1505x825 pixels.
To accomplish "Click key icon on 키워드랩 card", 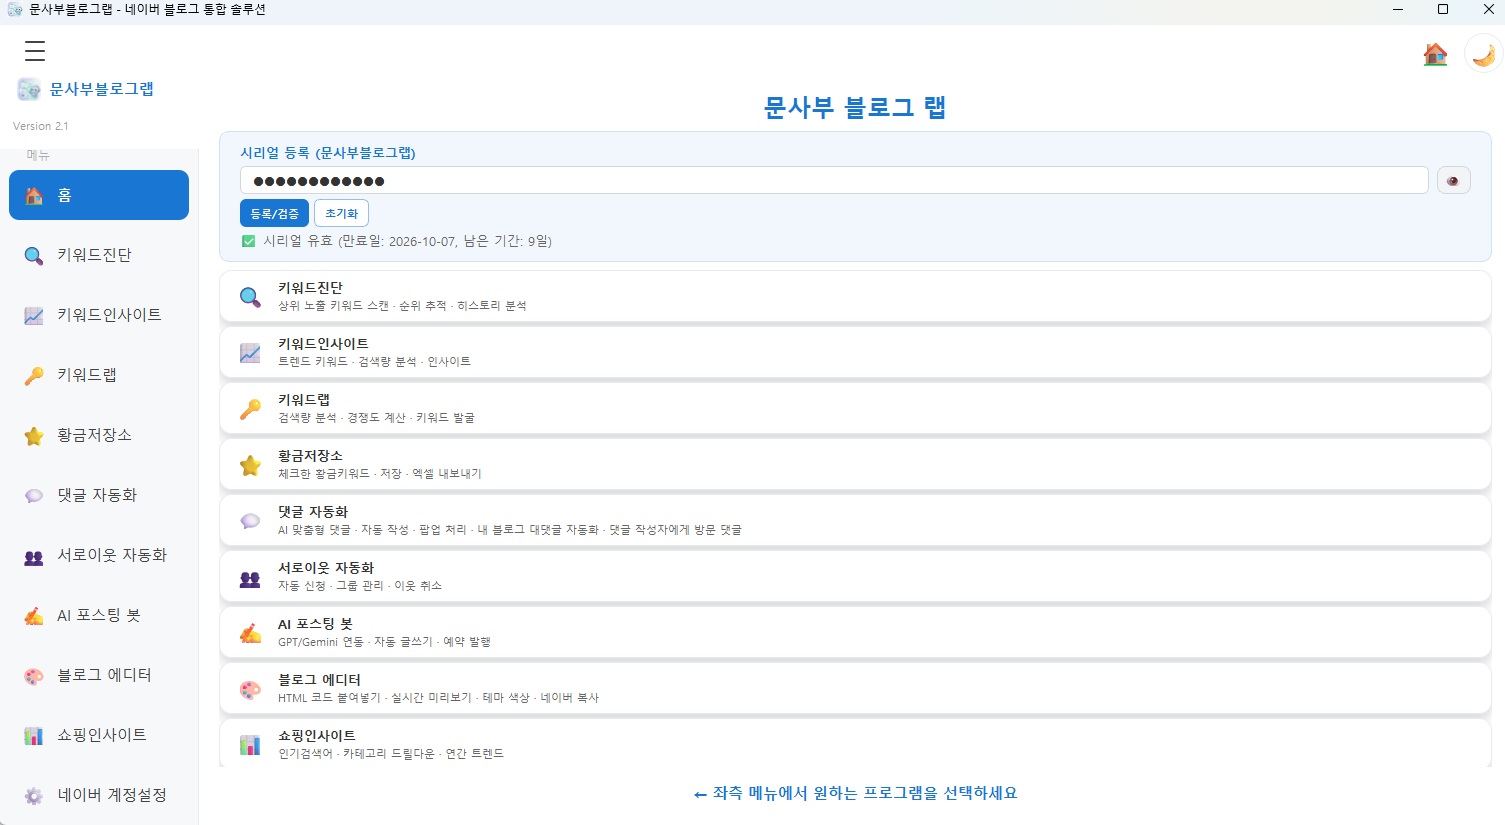I will (x=250, y=409).
